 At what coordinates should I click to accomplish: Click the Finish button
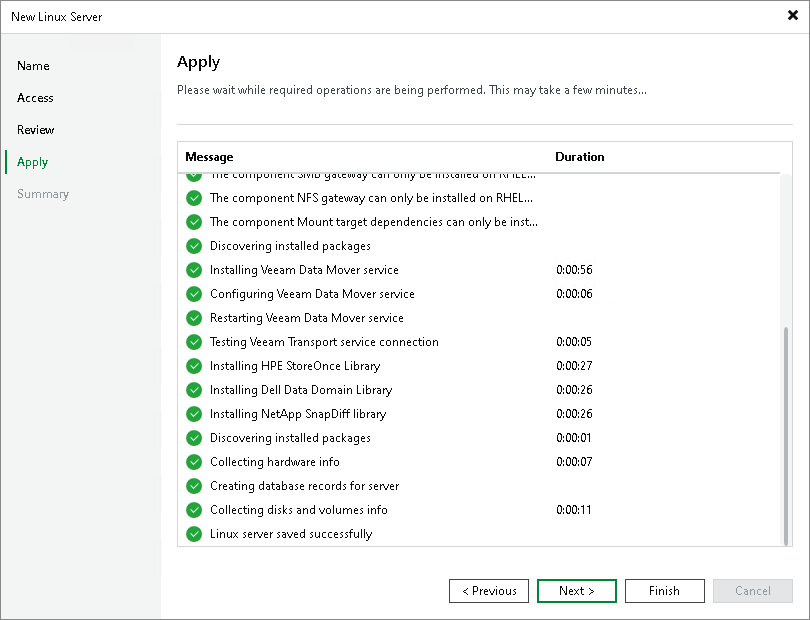(x=664, y=591)
